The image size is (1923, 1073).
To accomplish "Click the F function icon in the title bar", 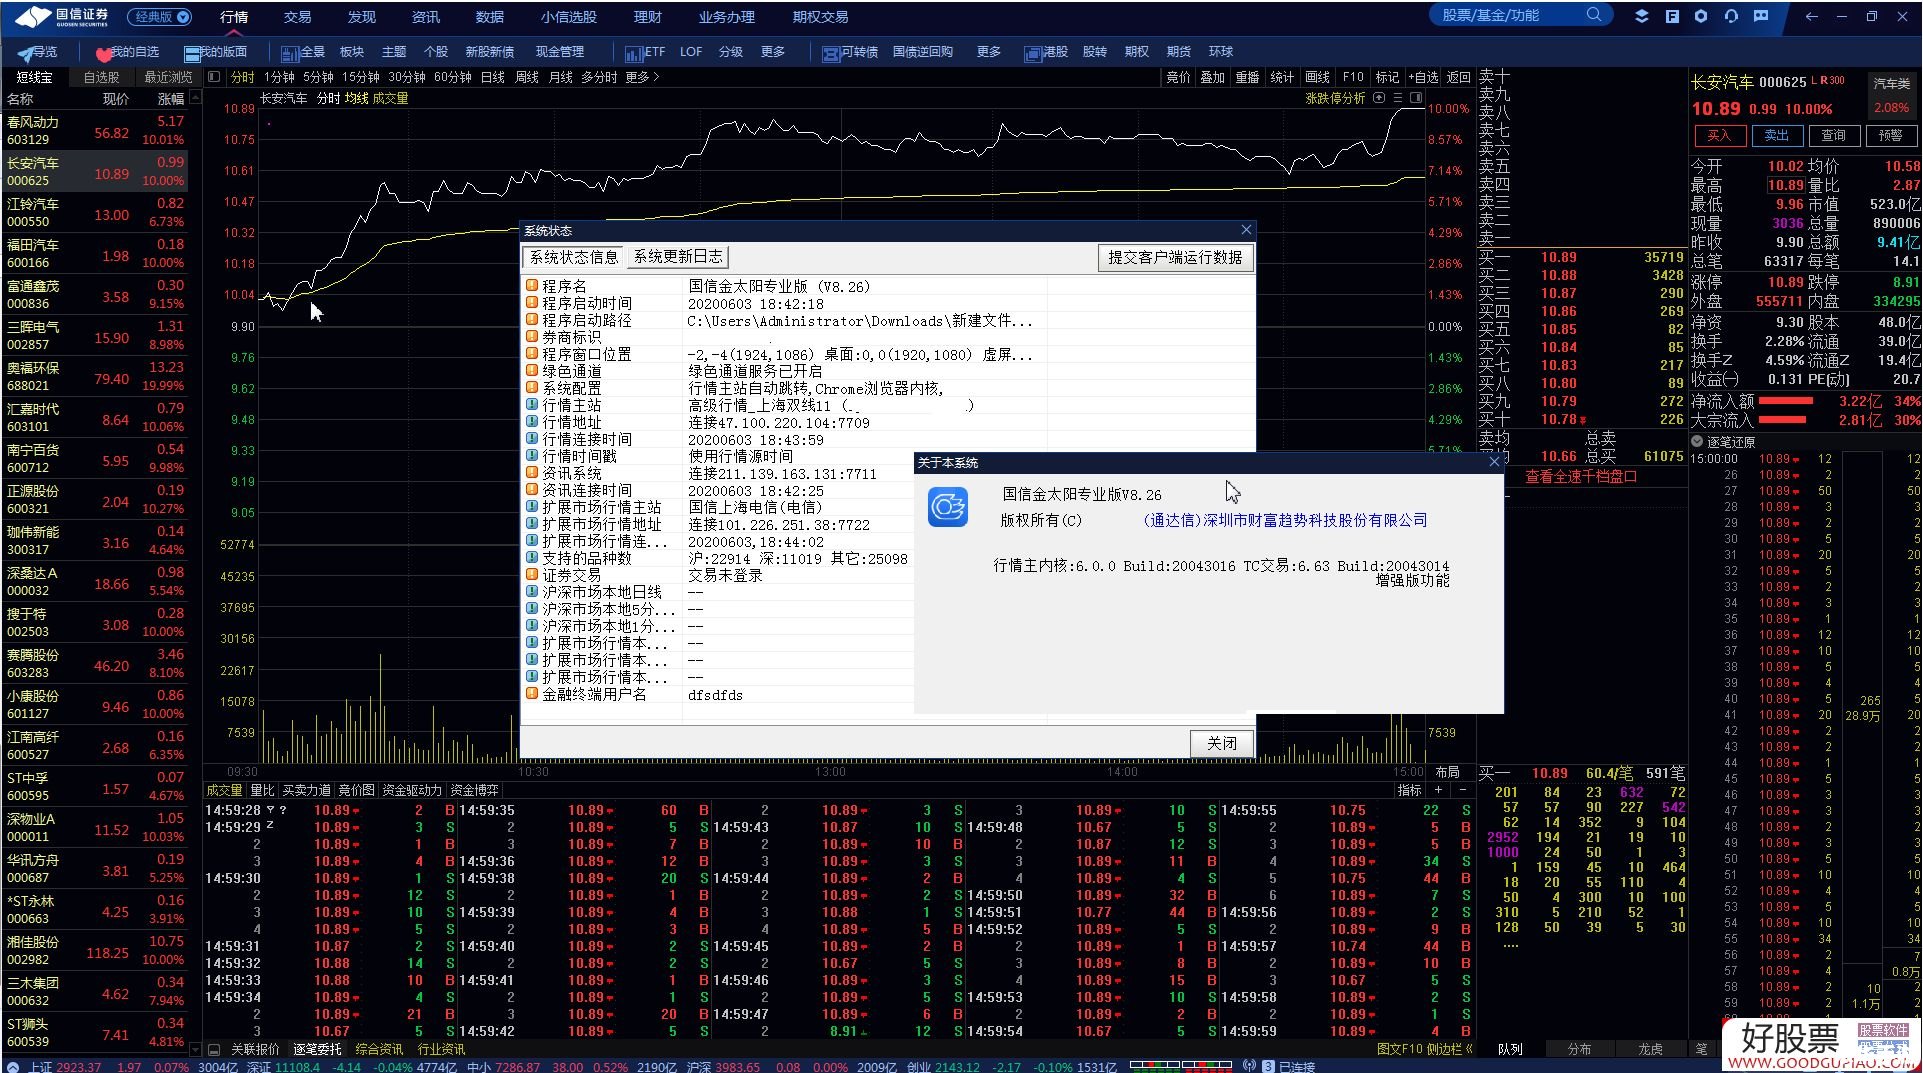I will point(1672,16).
